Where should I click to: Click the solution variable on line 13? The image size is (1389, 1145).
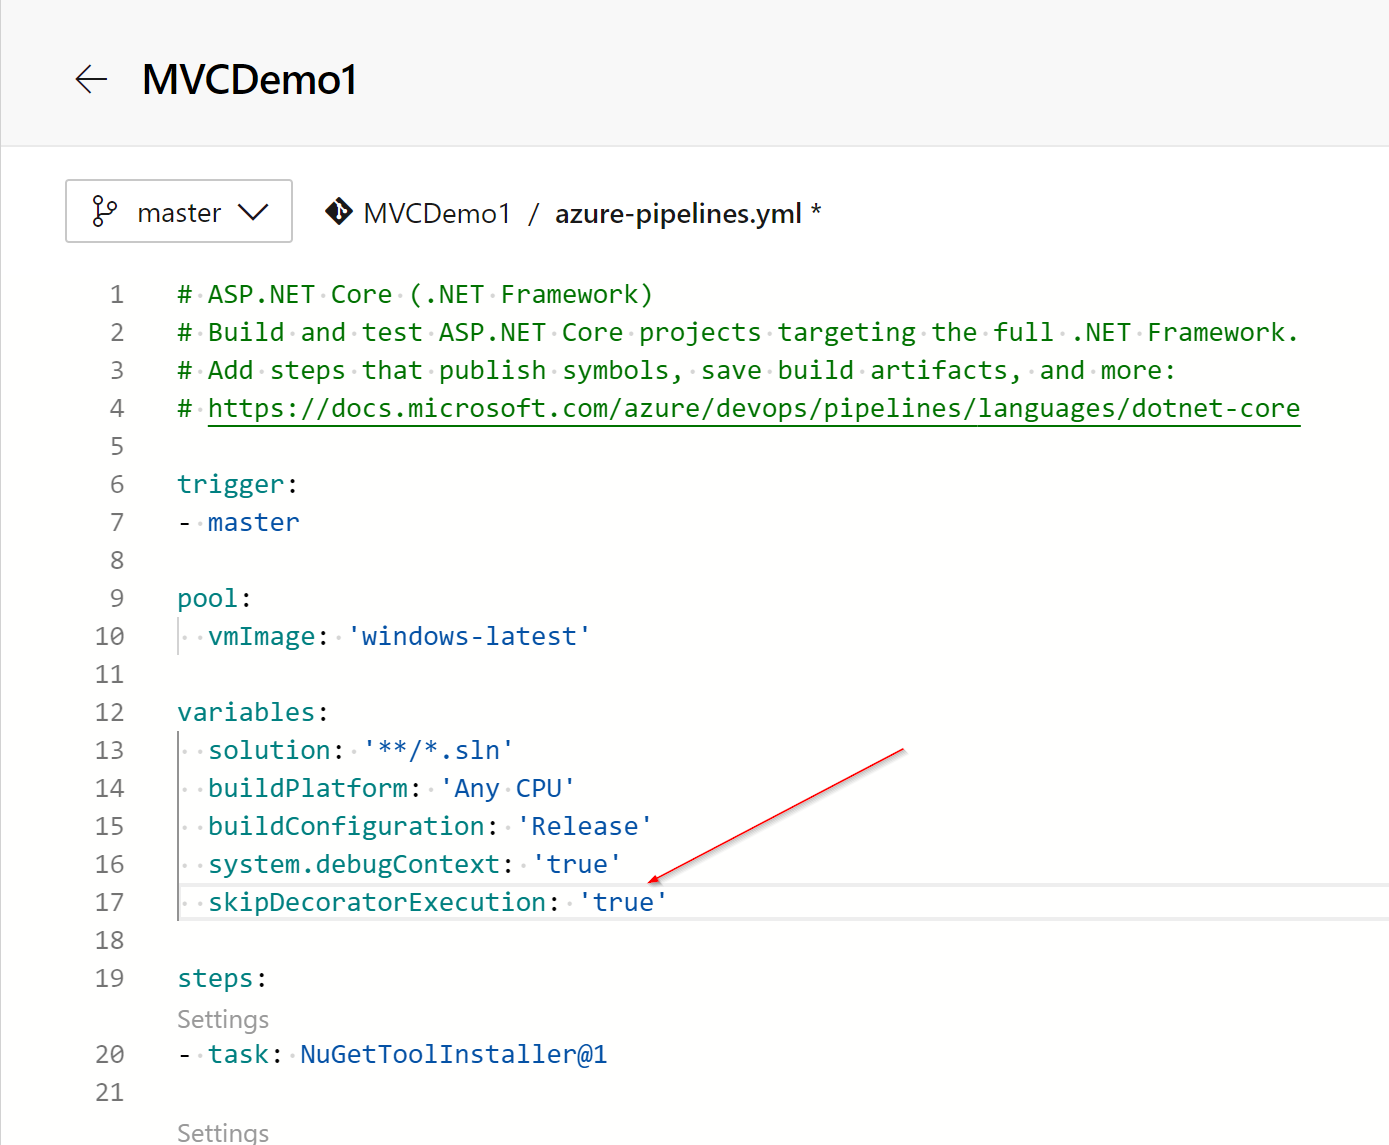[269, 750]
